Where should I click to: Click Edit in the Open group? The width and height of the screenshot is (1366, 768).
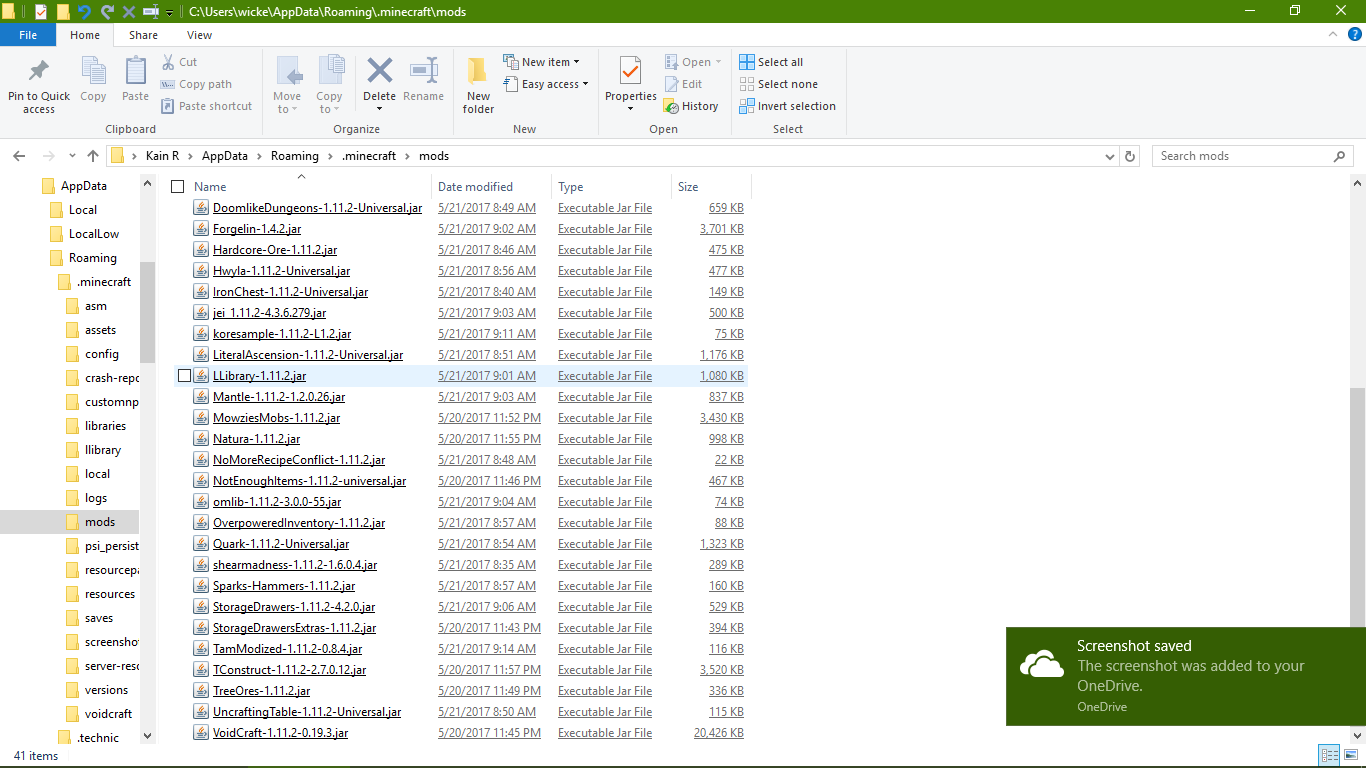coord(683,84)
